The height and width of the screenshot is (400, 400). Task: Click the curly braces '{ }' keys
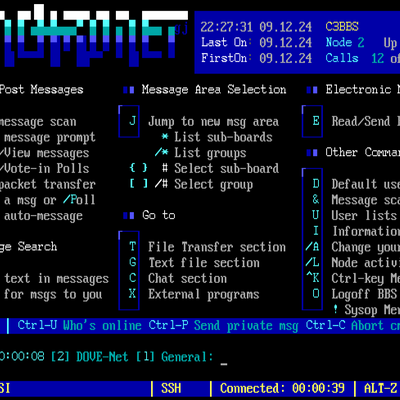tap(138, 168)
